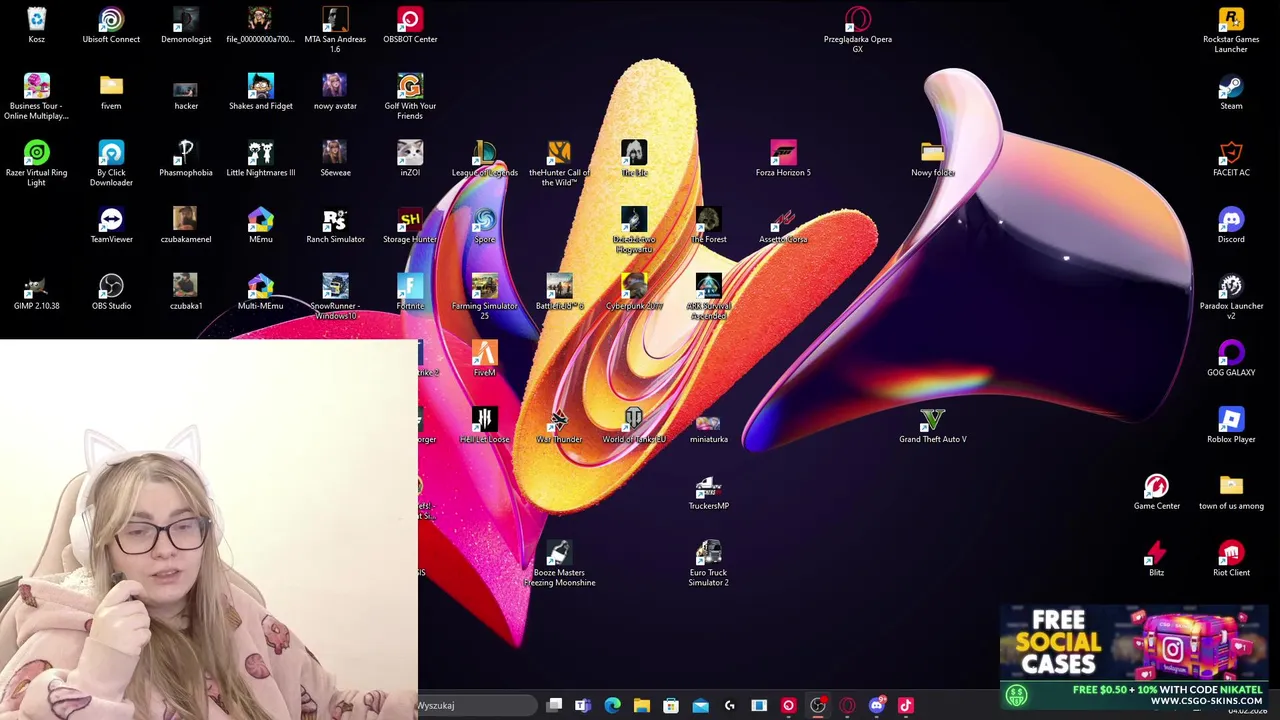Select the Spore desktop icon
Screen dimensions: 1280x720
[x=484, y=226]
